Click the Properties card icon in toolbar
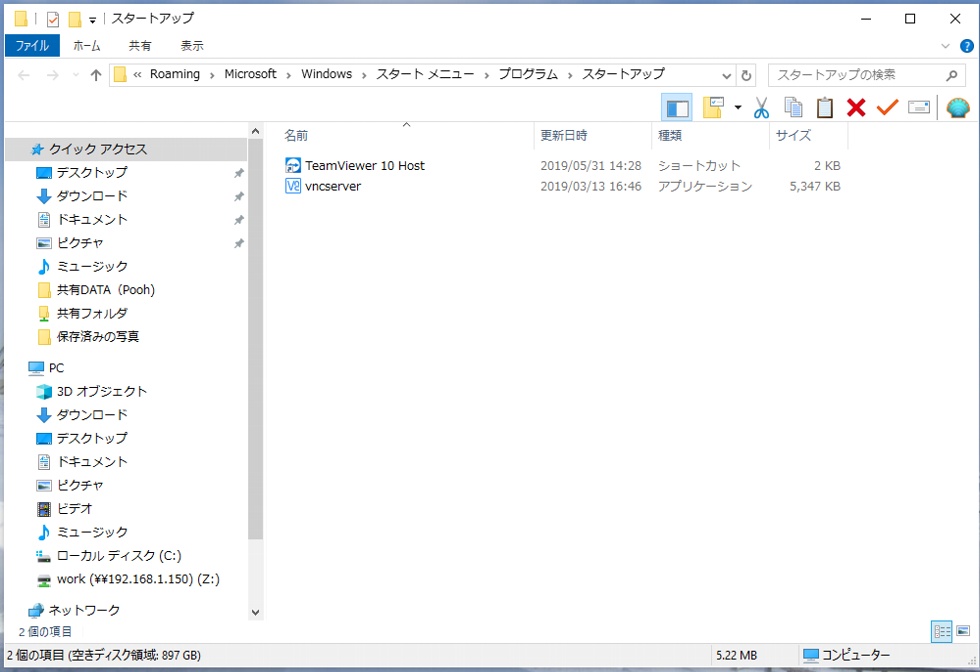 (x=919, y=107)
